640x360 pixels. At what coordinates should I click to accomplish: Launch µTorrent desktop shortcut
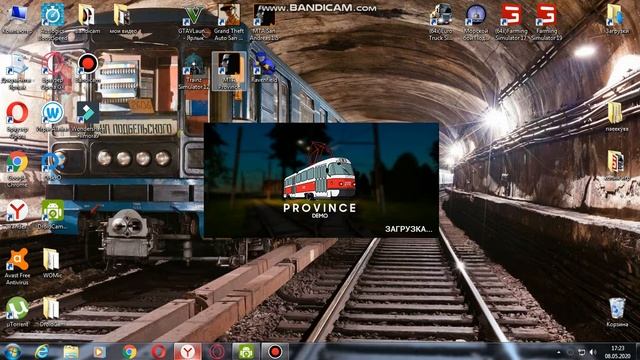pyautogui.click(x=17, y=312)
